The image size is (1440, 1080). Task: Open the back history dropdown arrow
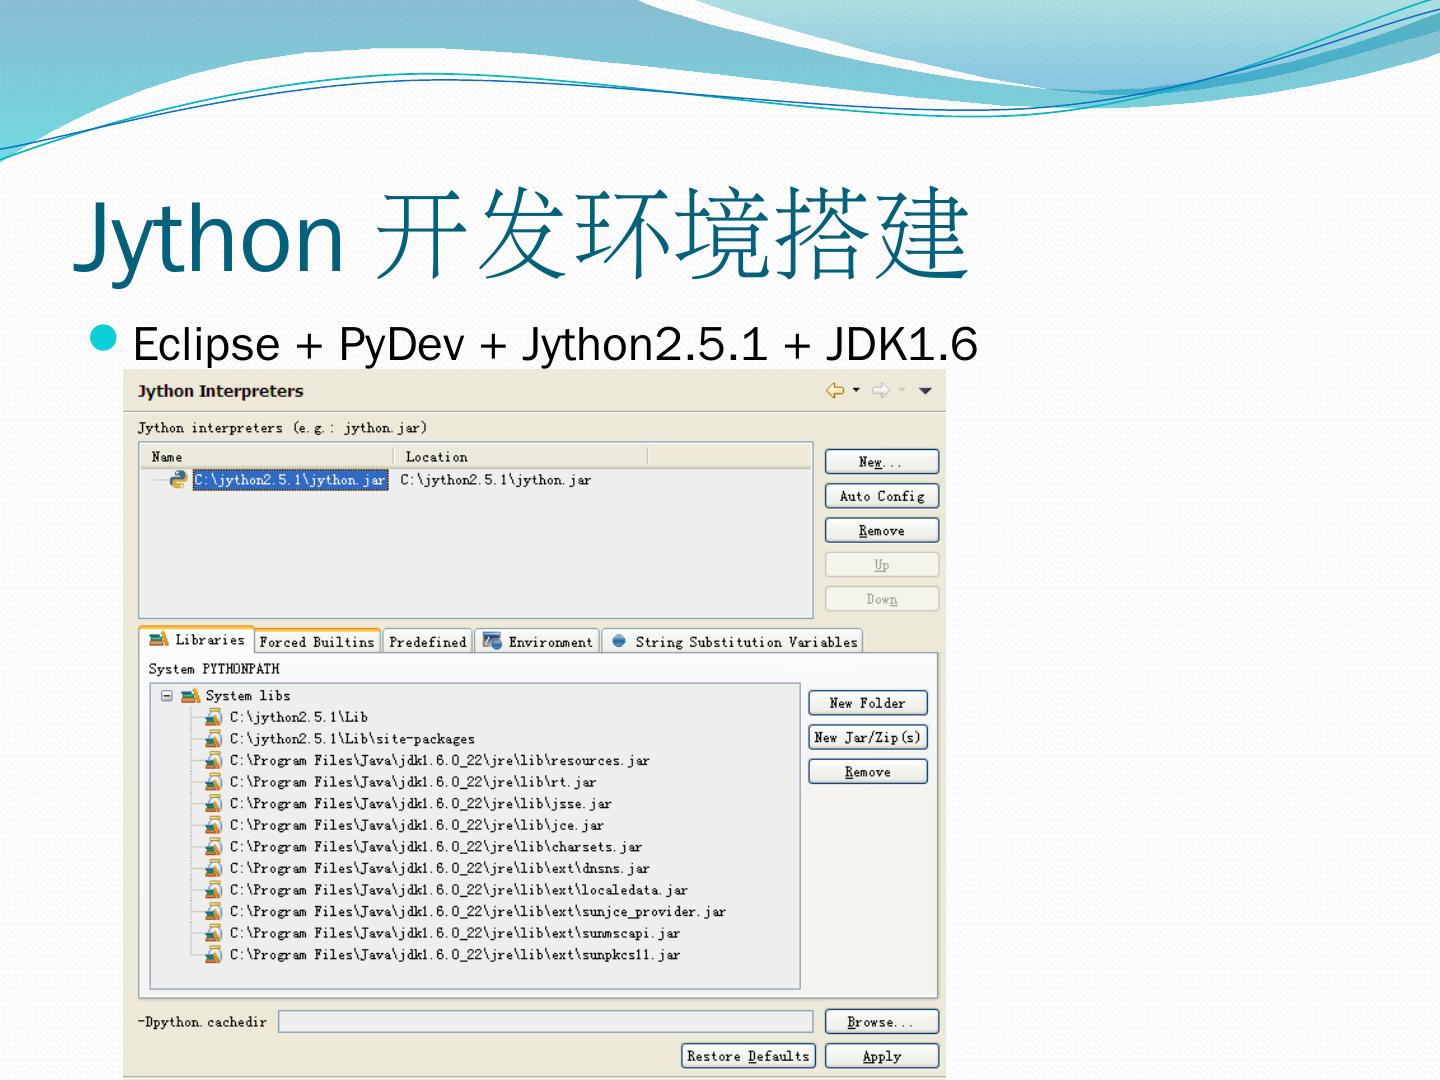tap(856, 391)
